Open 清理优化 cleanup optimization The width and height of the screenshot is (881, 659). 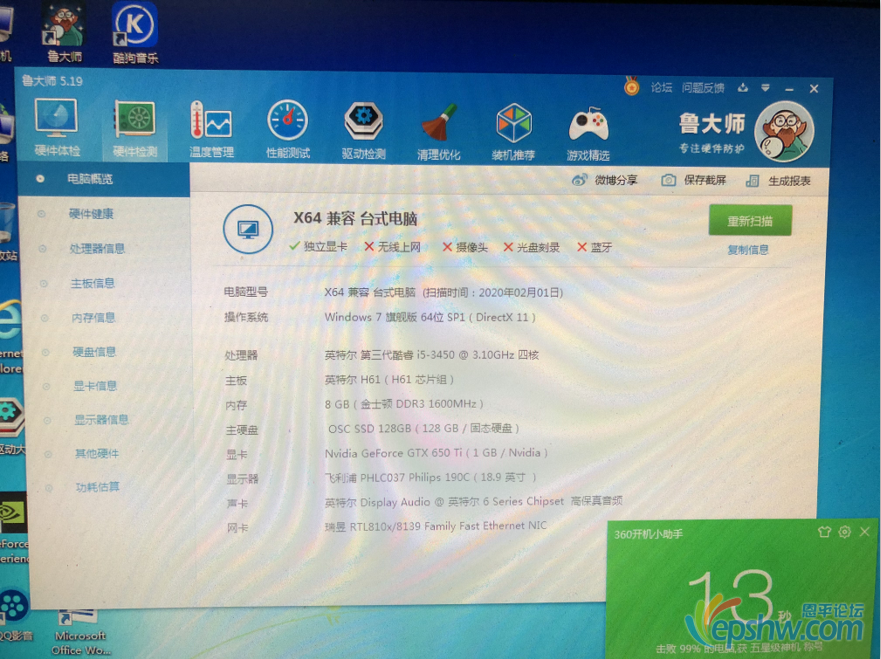[438, 131]
